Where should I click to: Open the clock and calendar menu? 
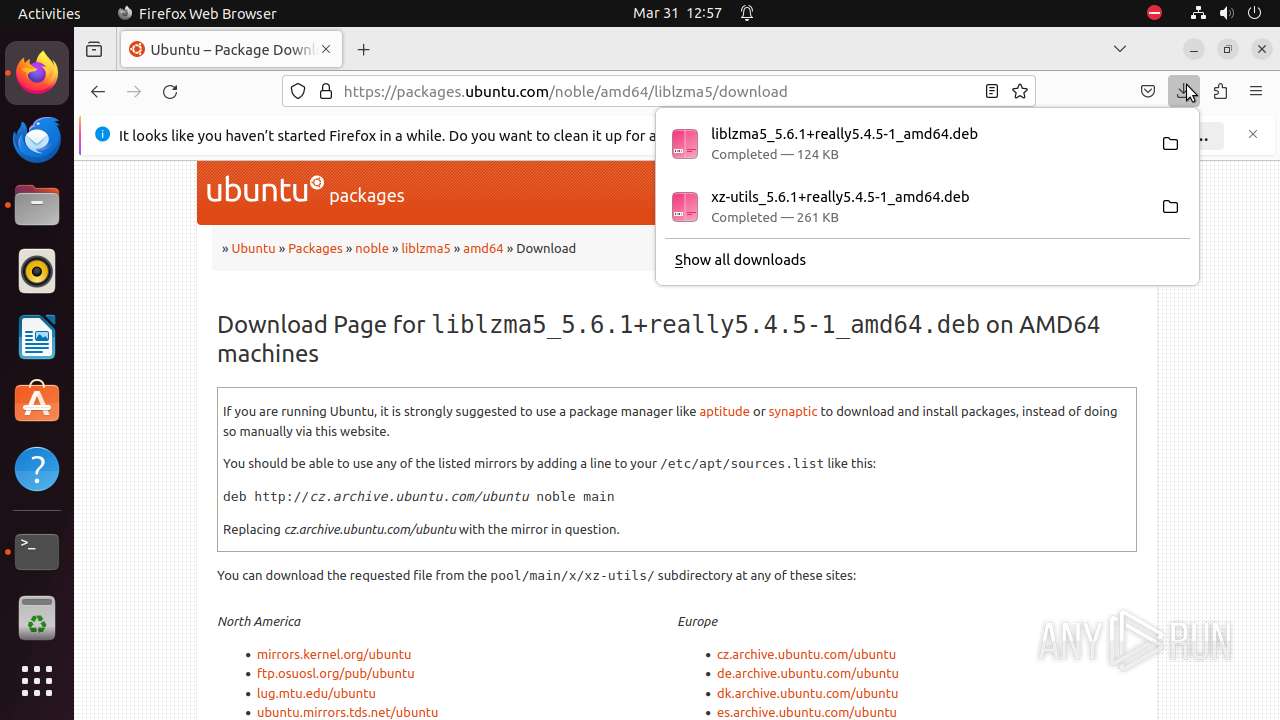[677, 13]
